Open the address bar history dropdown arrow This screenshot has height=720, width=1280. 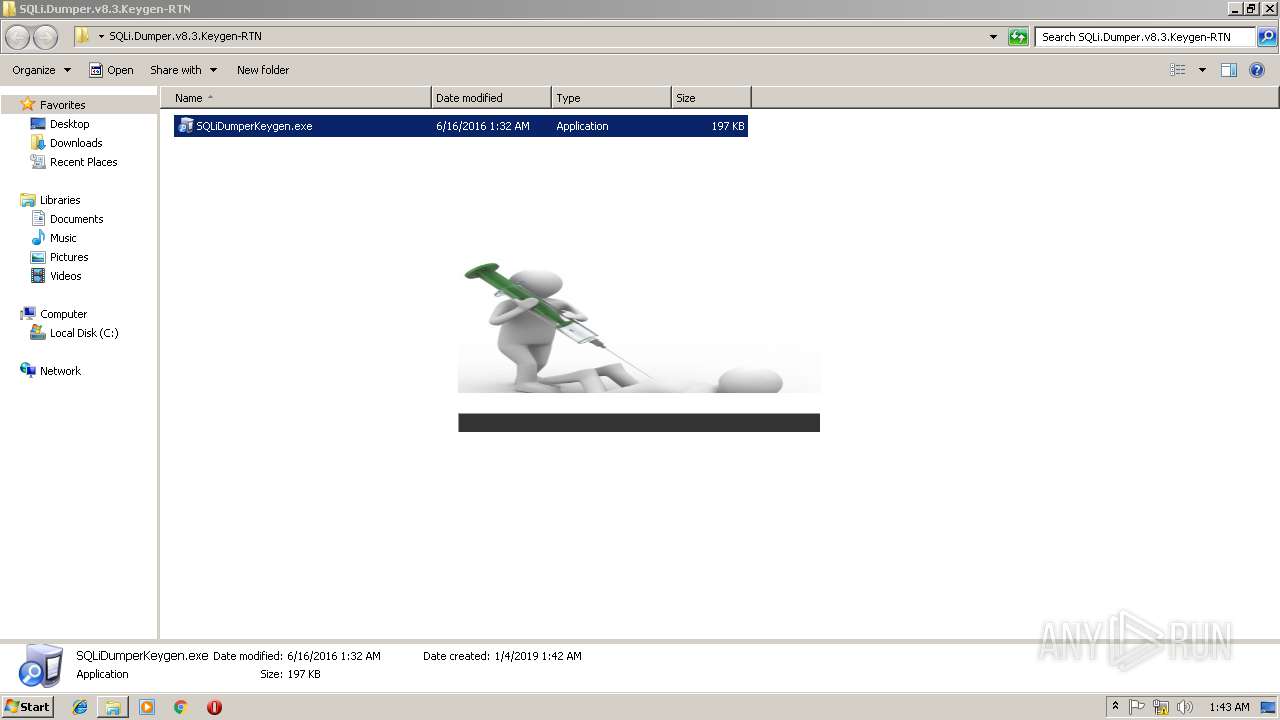[993, 37]
